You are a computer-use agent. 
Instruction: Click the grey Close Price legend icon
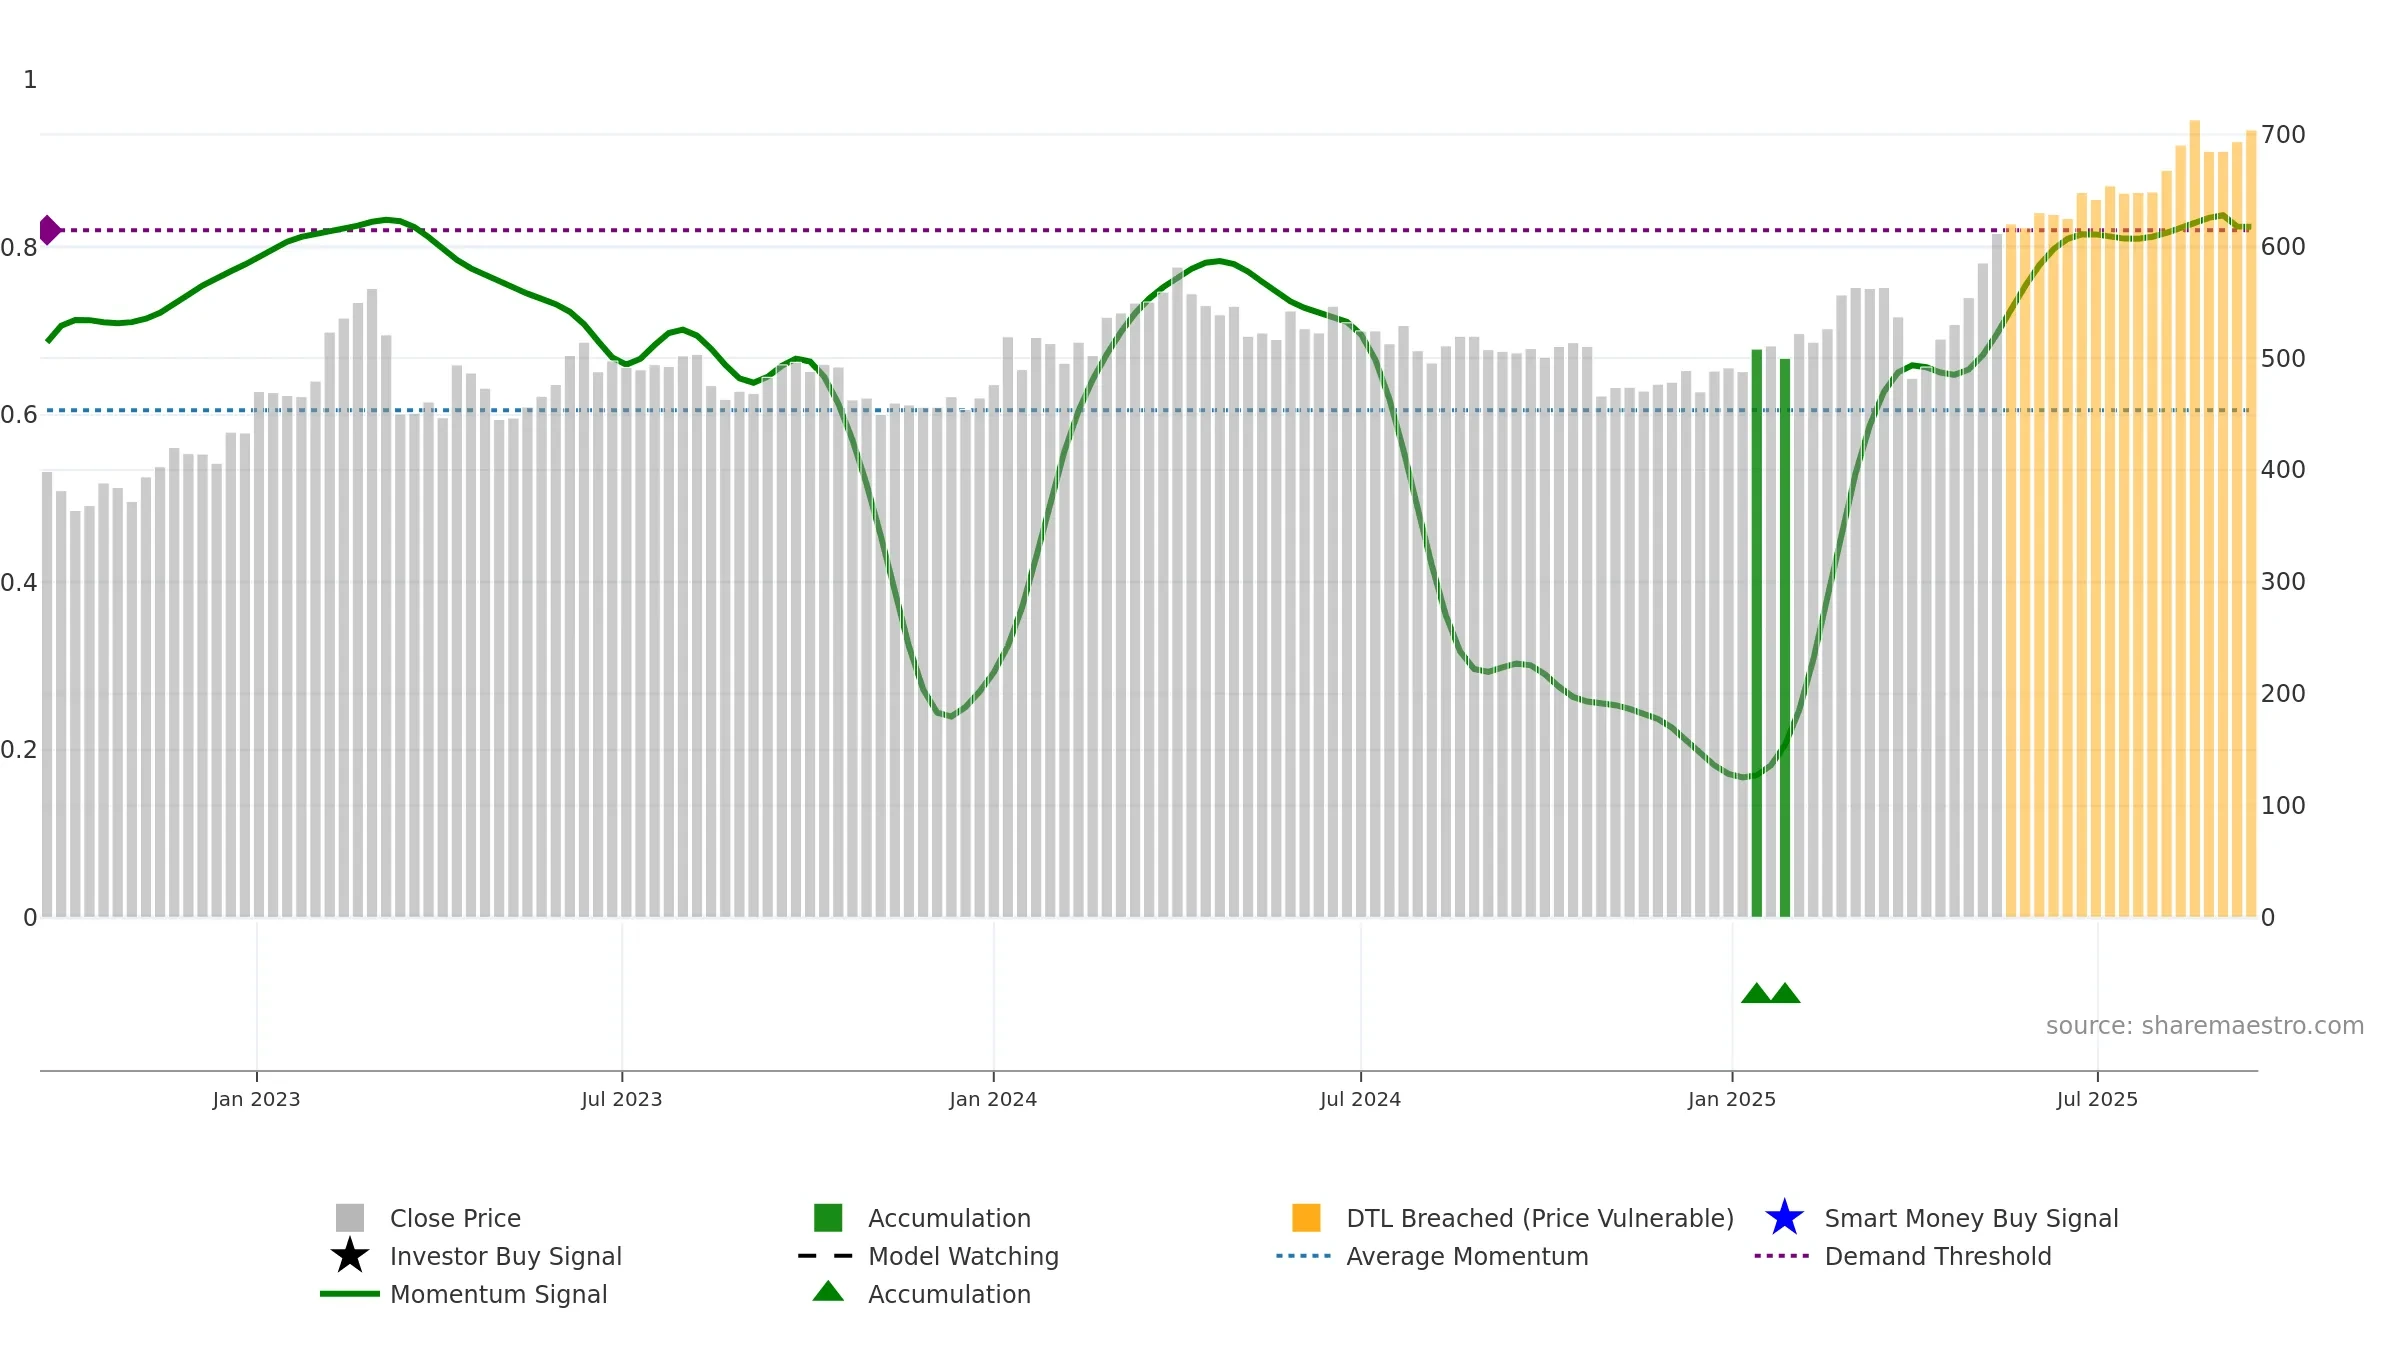point(349,1218)
